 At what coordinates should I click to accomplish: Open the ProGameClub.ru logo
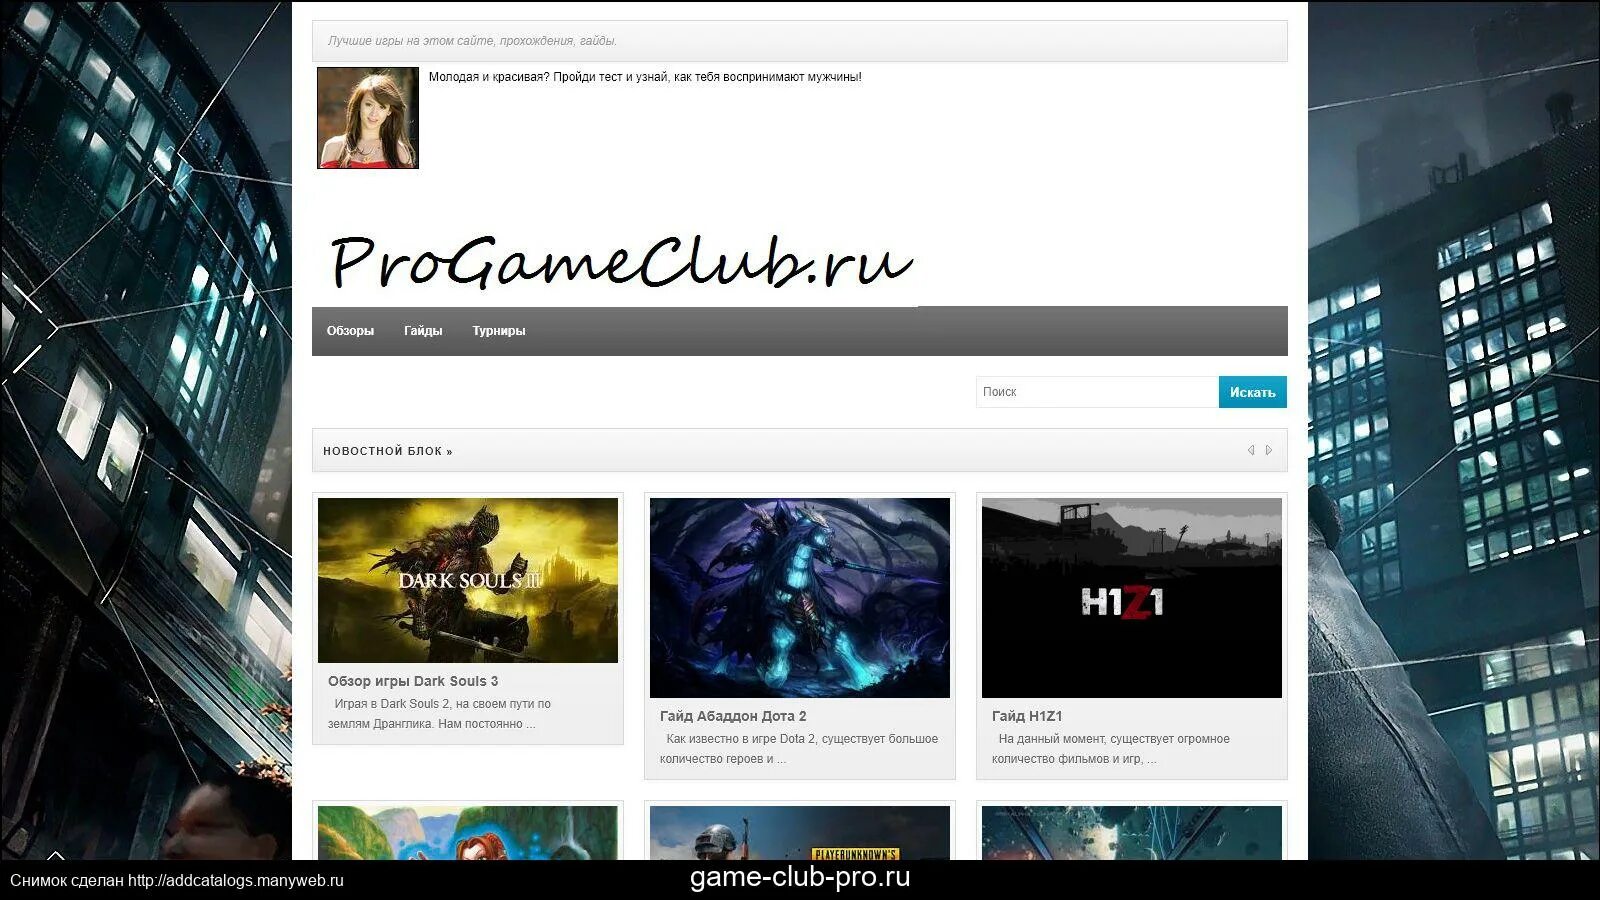(620, 262)
